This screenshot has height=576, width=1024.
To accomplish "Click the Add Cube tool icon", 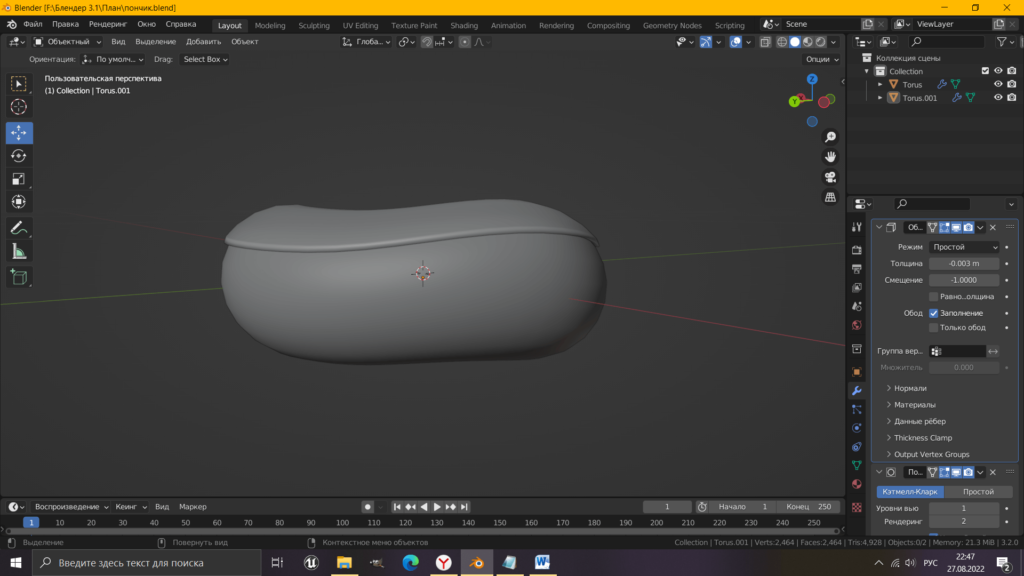I will click(19, 276).
